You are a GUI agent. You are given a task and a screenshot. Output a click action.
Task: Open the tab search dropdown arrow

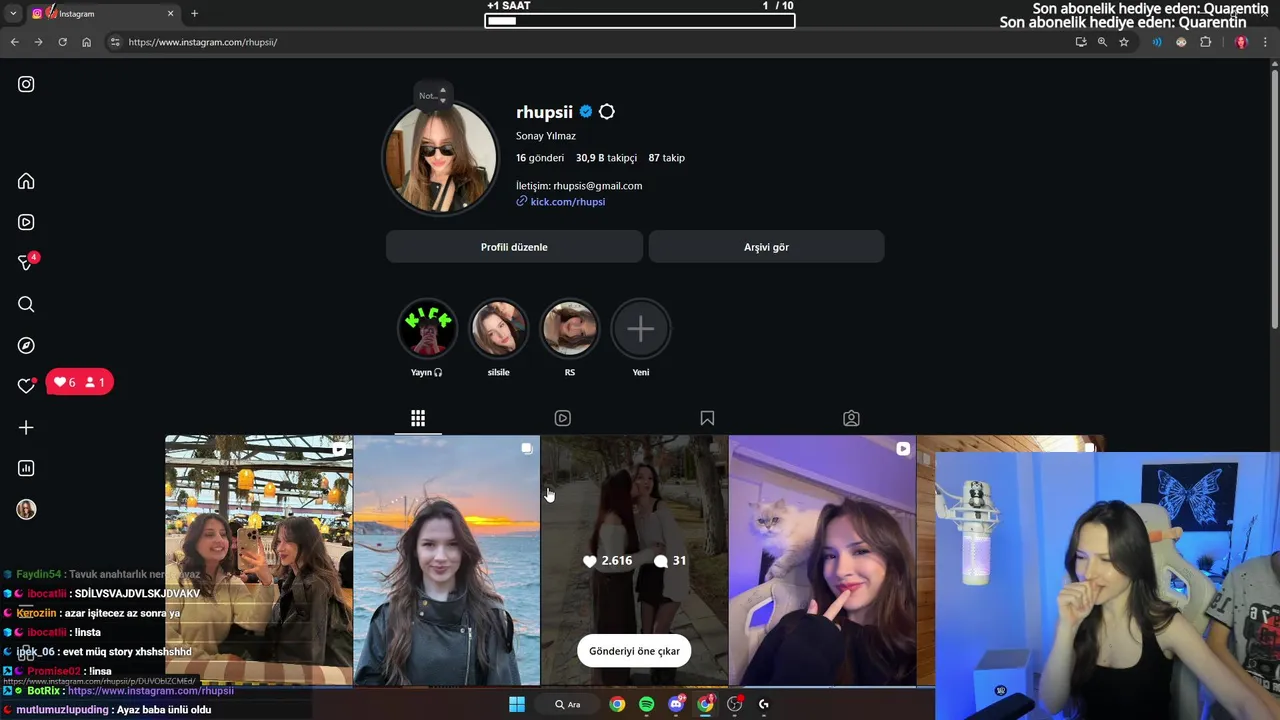[12, 13]
